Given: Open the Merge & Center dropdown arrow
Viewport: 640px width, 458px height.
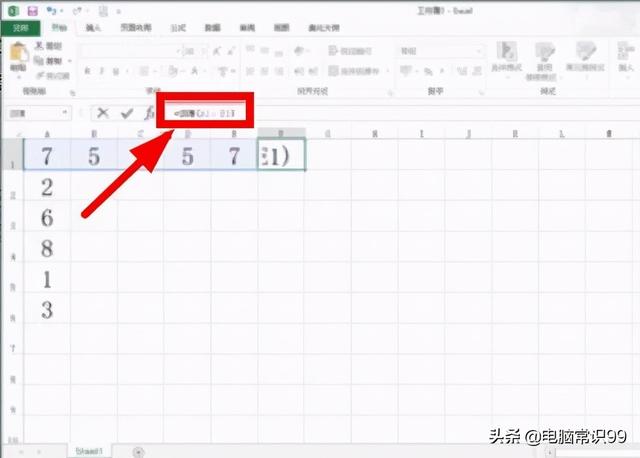Looking at the screenshot, I should click(x=387, y=71).
